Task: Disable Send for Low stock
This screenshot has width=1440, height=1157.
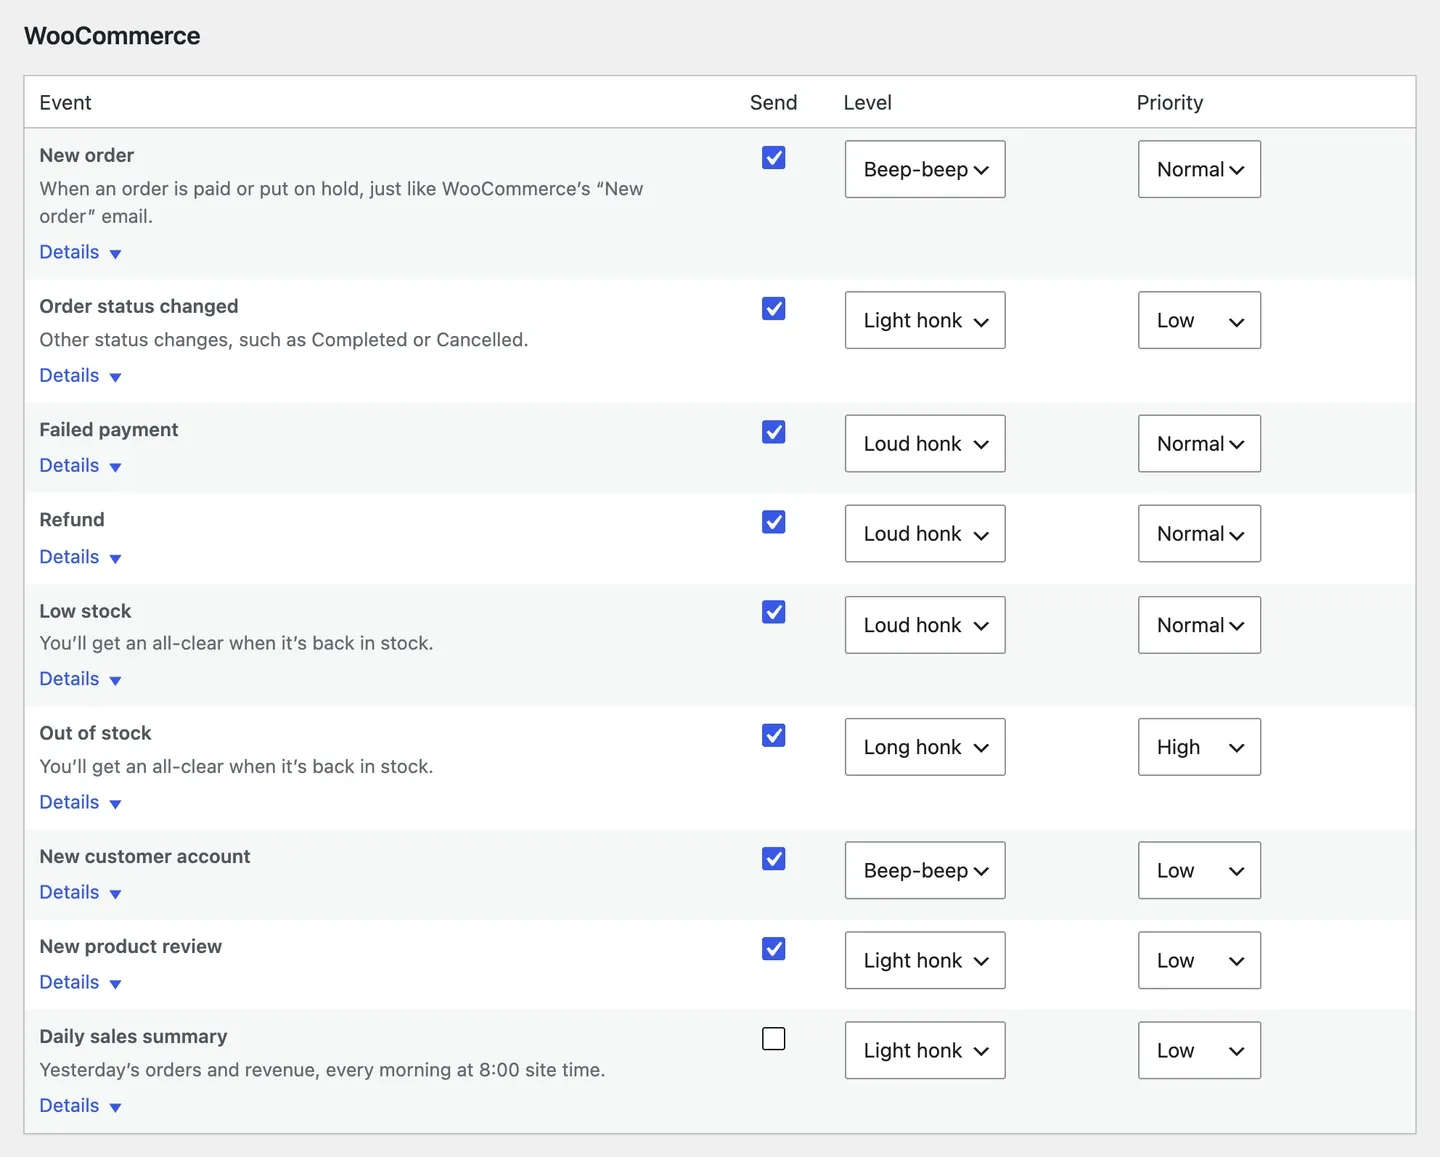Action: pos(773,612)
